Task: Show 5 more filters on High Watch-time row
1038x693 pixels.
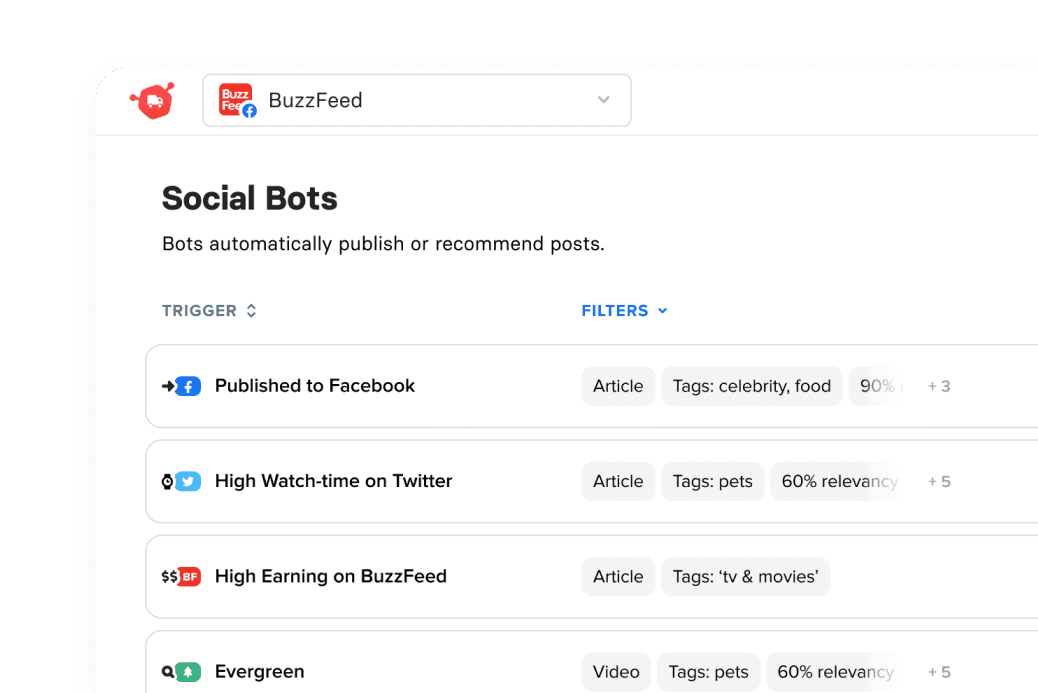Action: pyautogui.click(x=939, y=481)
